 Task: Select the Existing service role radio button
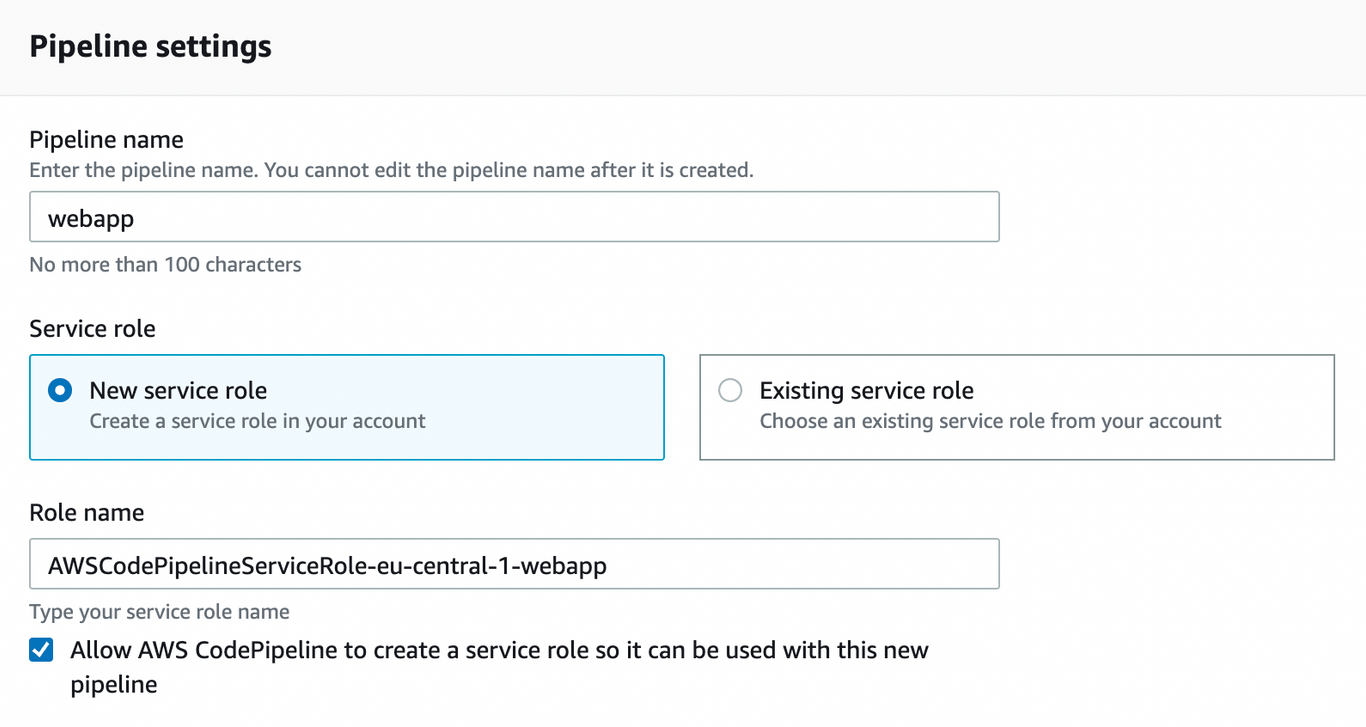tap(729, 390)
